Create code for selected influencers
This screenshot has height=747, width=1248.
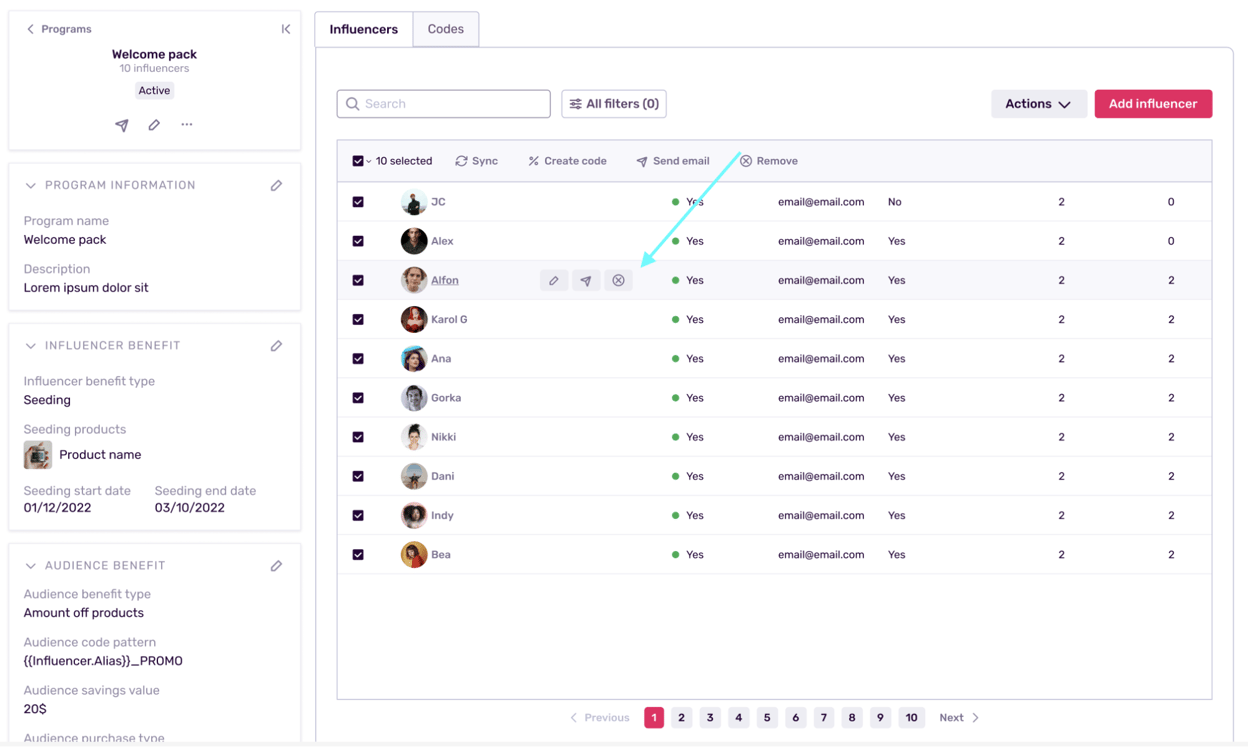(567, 160)
